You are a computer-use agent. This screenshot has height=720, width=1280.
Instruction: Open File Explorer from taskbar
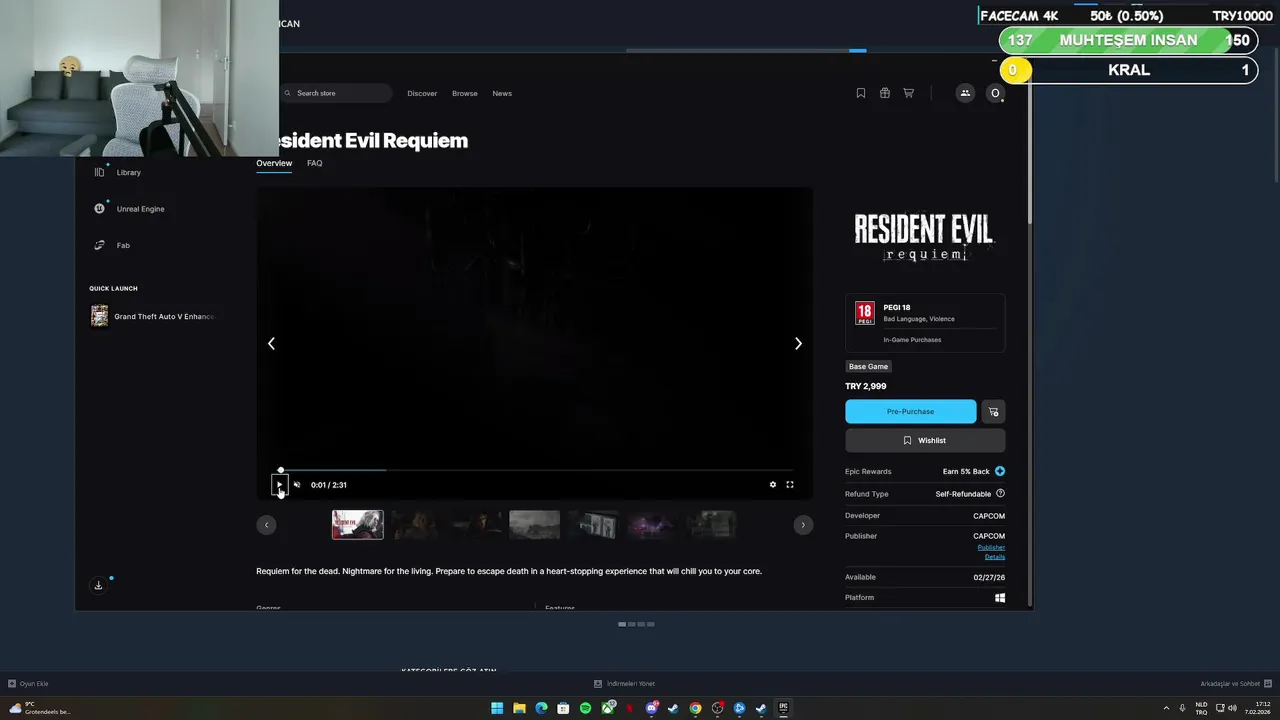[519, 708]
